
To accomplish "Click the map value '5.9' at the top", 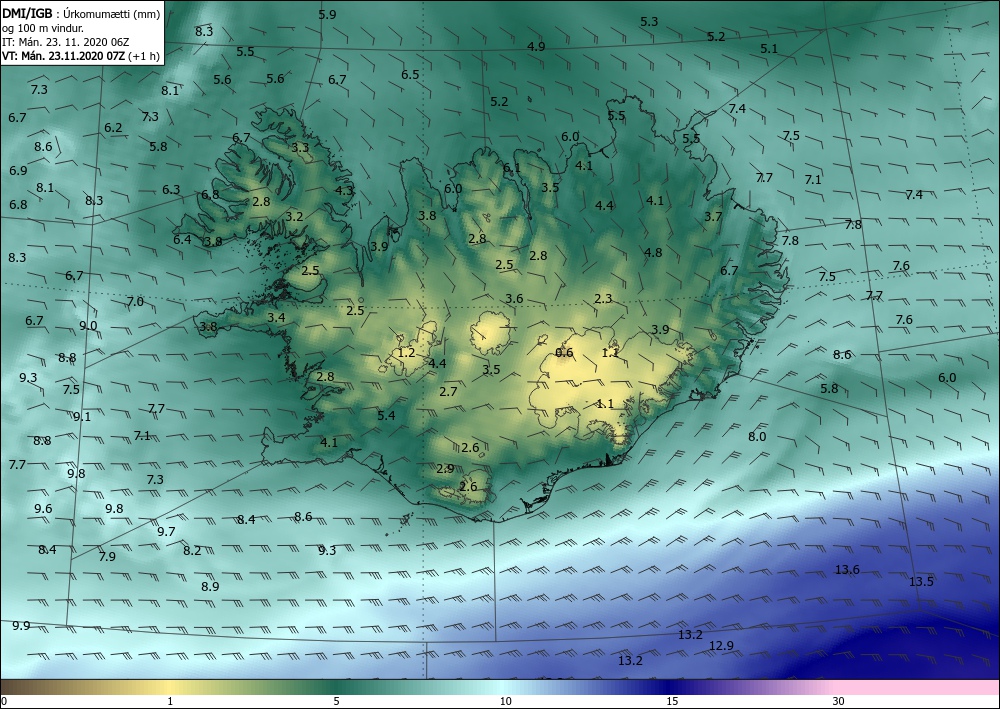I will (x=327, y=14).
